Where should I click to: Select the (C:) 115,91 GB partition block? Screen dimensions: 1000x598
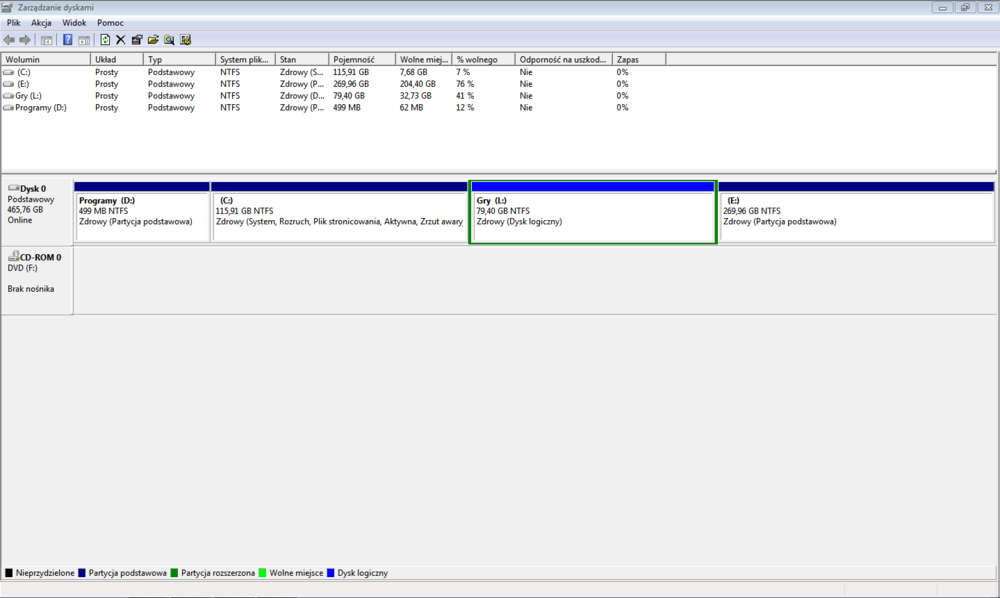point(339,212)
